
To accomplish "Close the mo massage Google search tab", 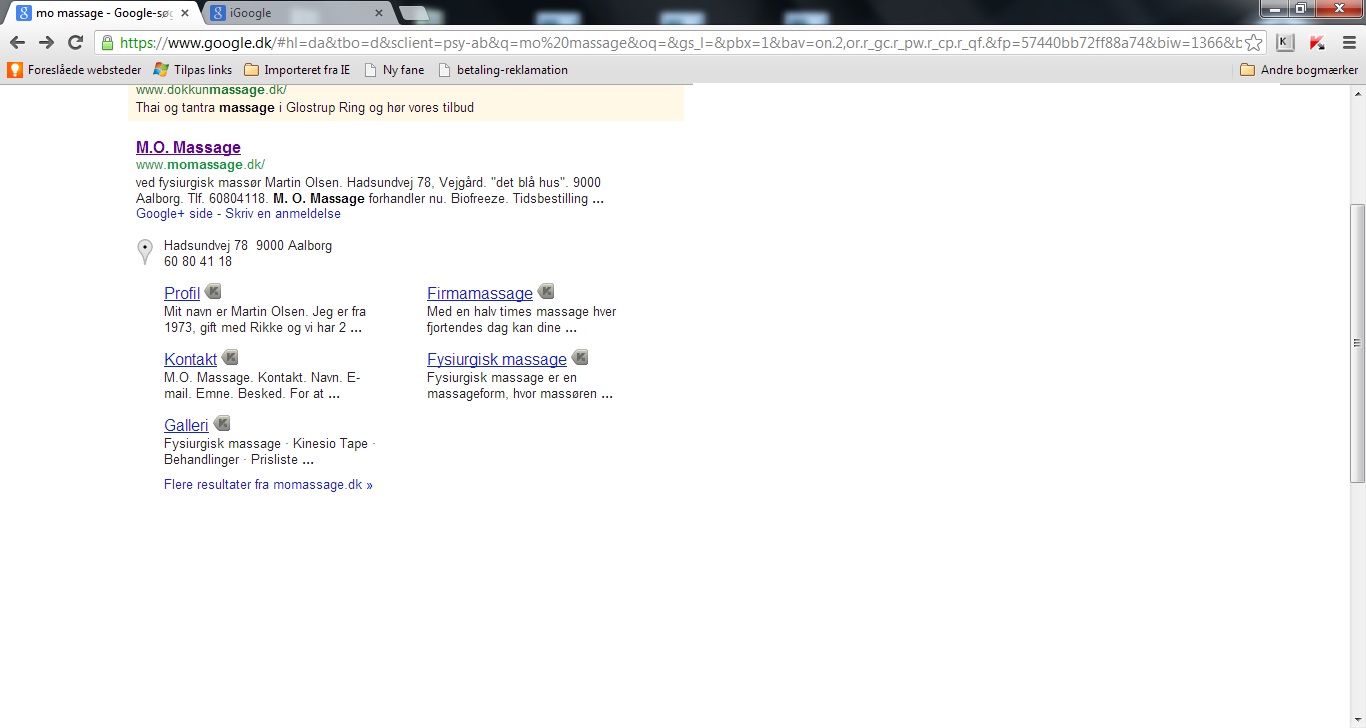I will [185, 13].
